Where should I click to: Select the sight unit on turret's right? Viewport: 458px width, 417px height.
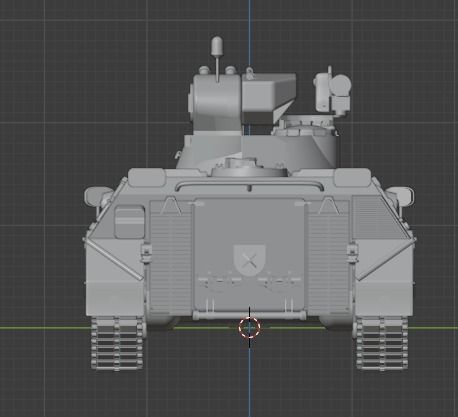[332, 91]
